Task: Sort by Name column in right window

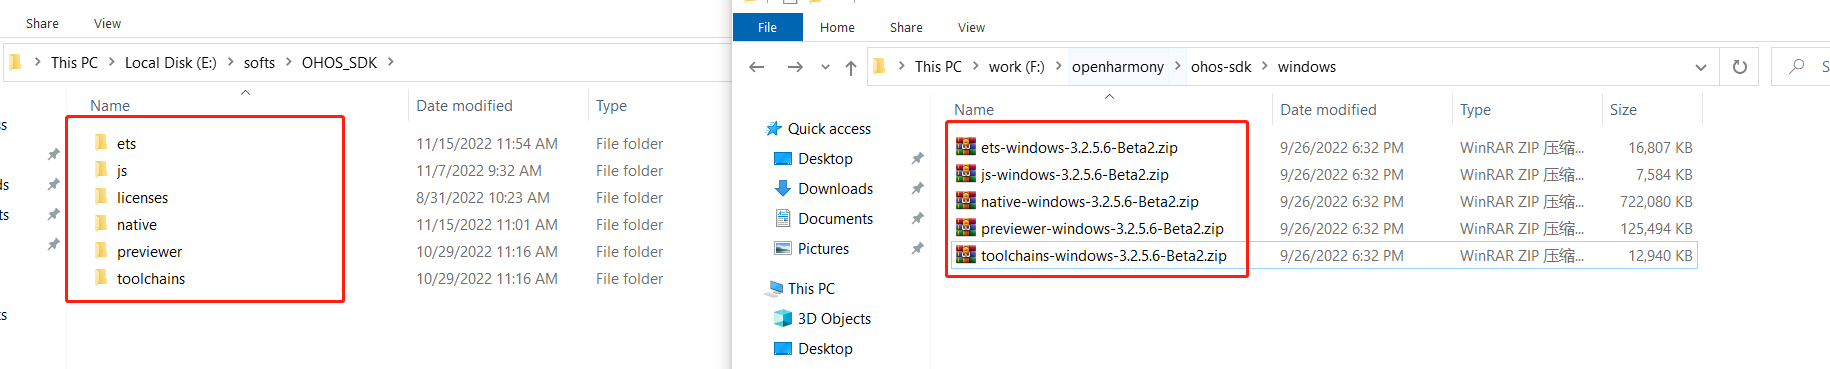Action: click(x=974, y=110)
